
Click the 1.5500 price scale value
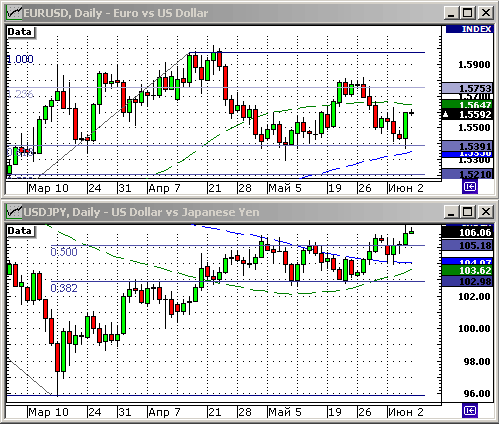tap(474, 128)
